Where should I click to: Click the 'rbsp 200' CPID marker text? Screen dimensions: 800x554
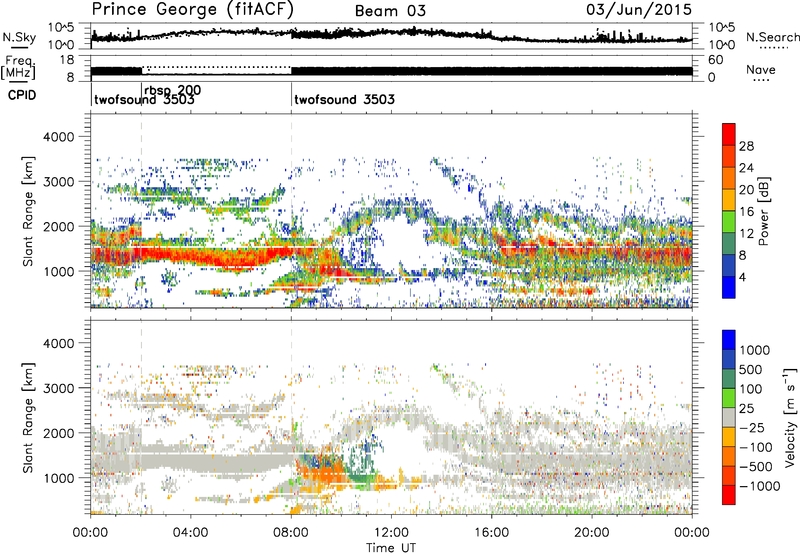[x=173, y=91]
